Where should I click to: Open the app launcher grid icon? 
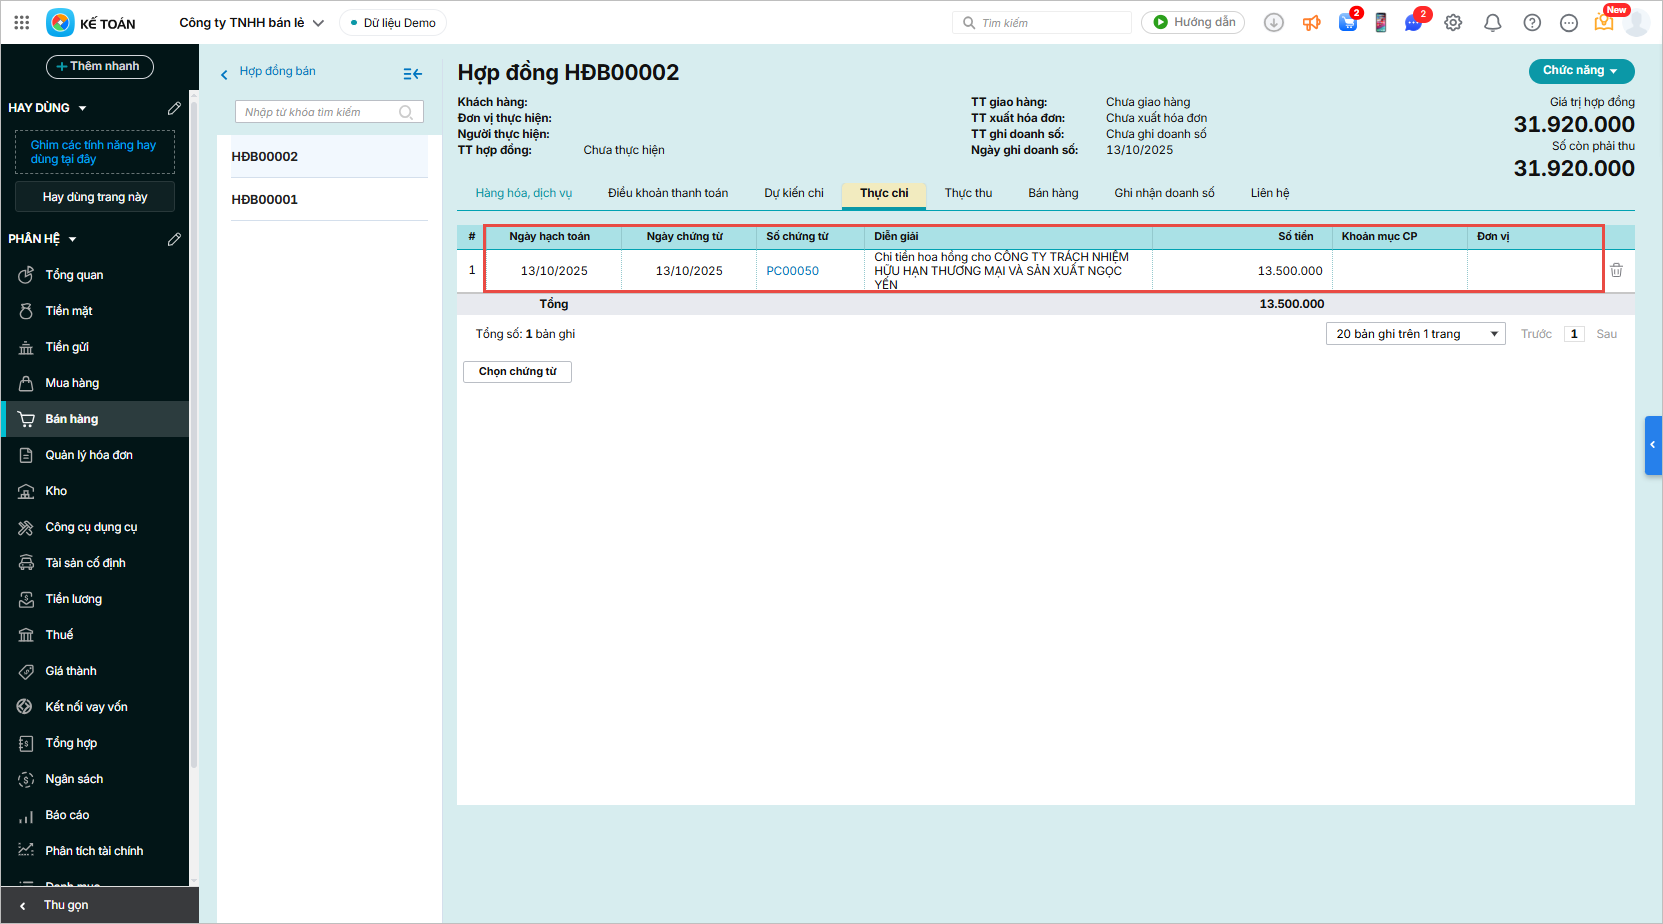click(22, 22)
